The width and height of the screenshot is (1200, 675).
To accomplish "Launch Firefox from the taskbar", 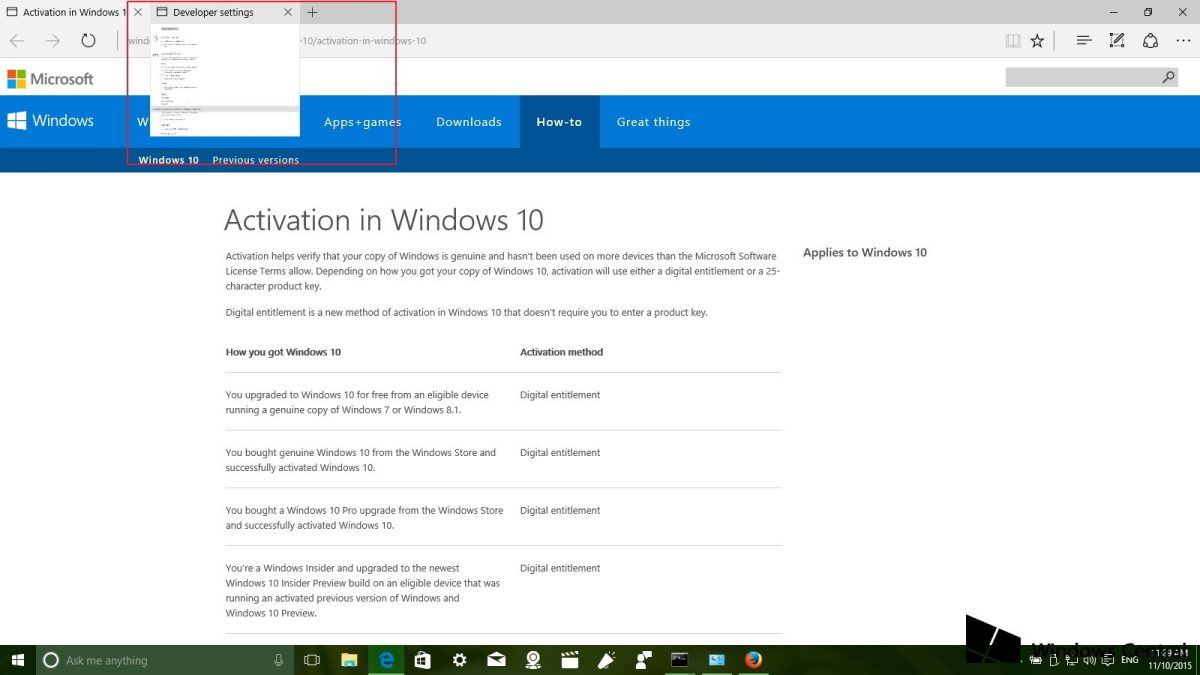I will [753, 660].
